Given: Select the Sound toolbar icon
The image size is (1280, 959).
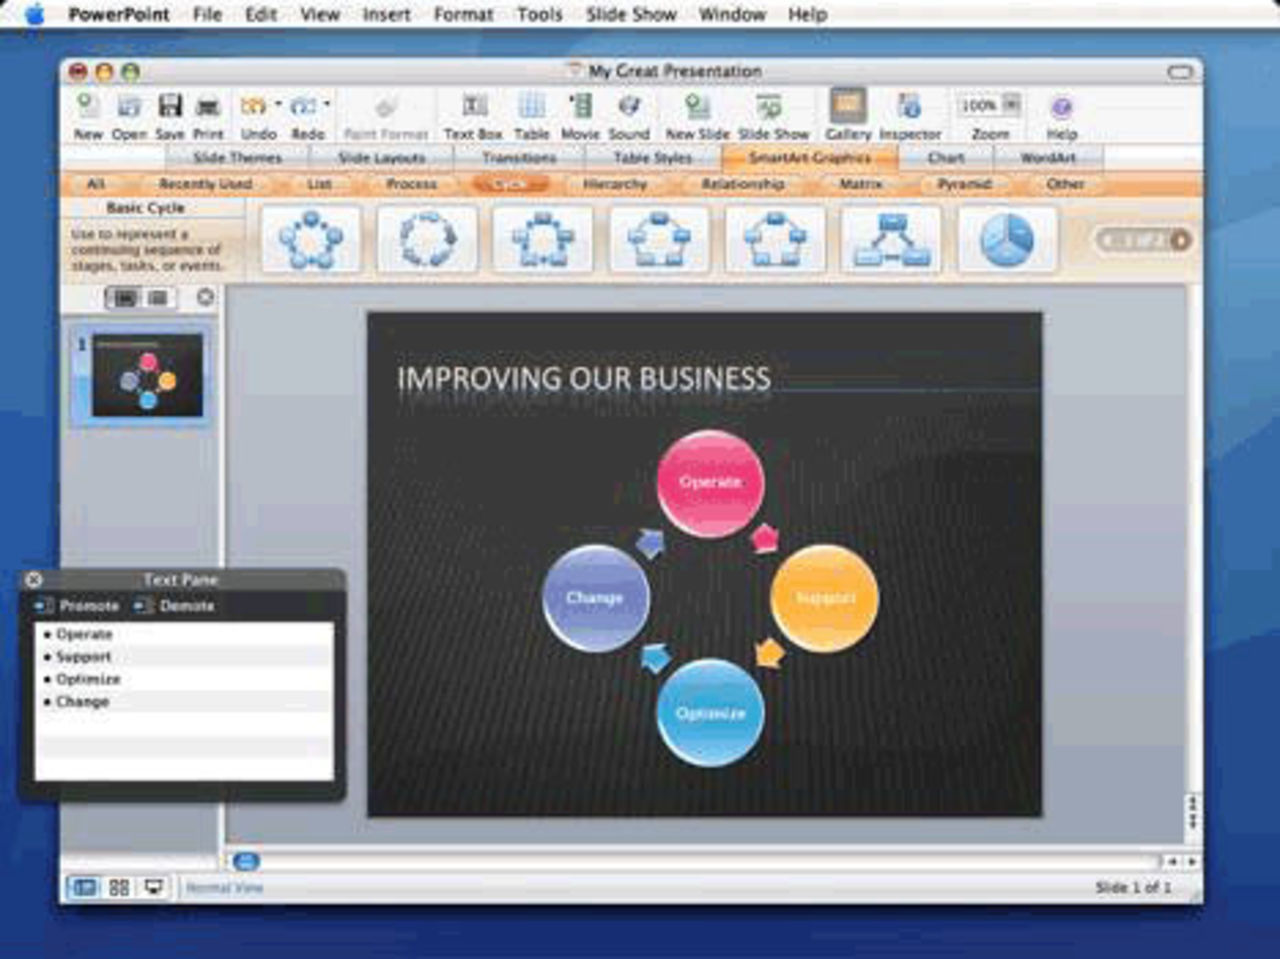Looking at the screenshot, I should coord(629,107).
